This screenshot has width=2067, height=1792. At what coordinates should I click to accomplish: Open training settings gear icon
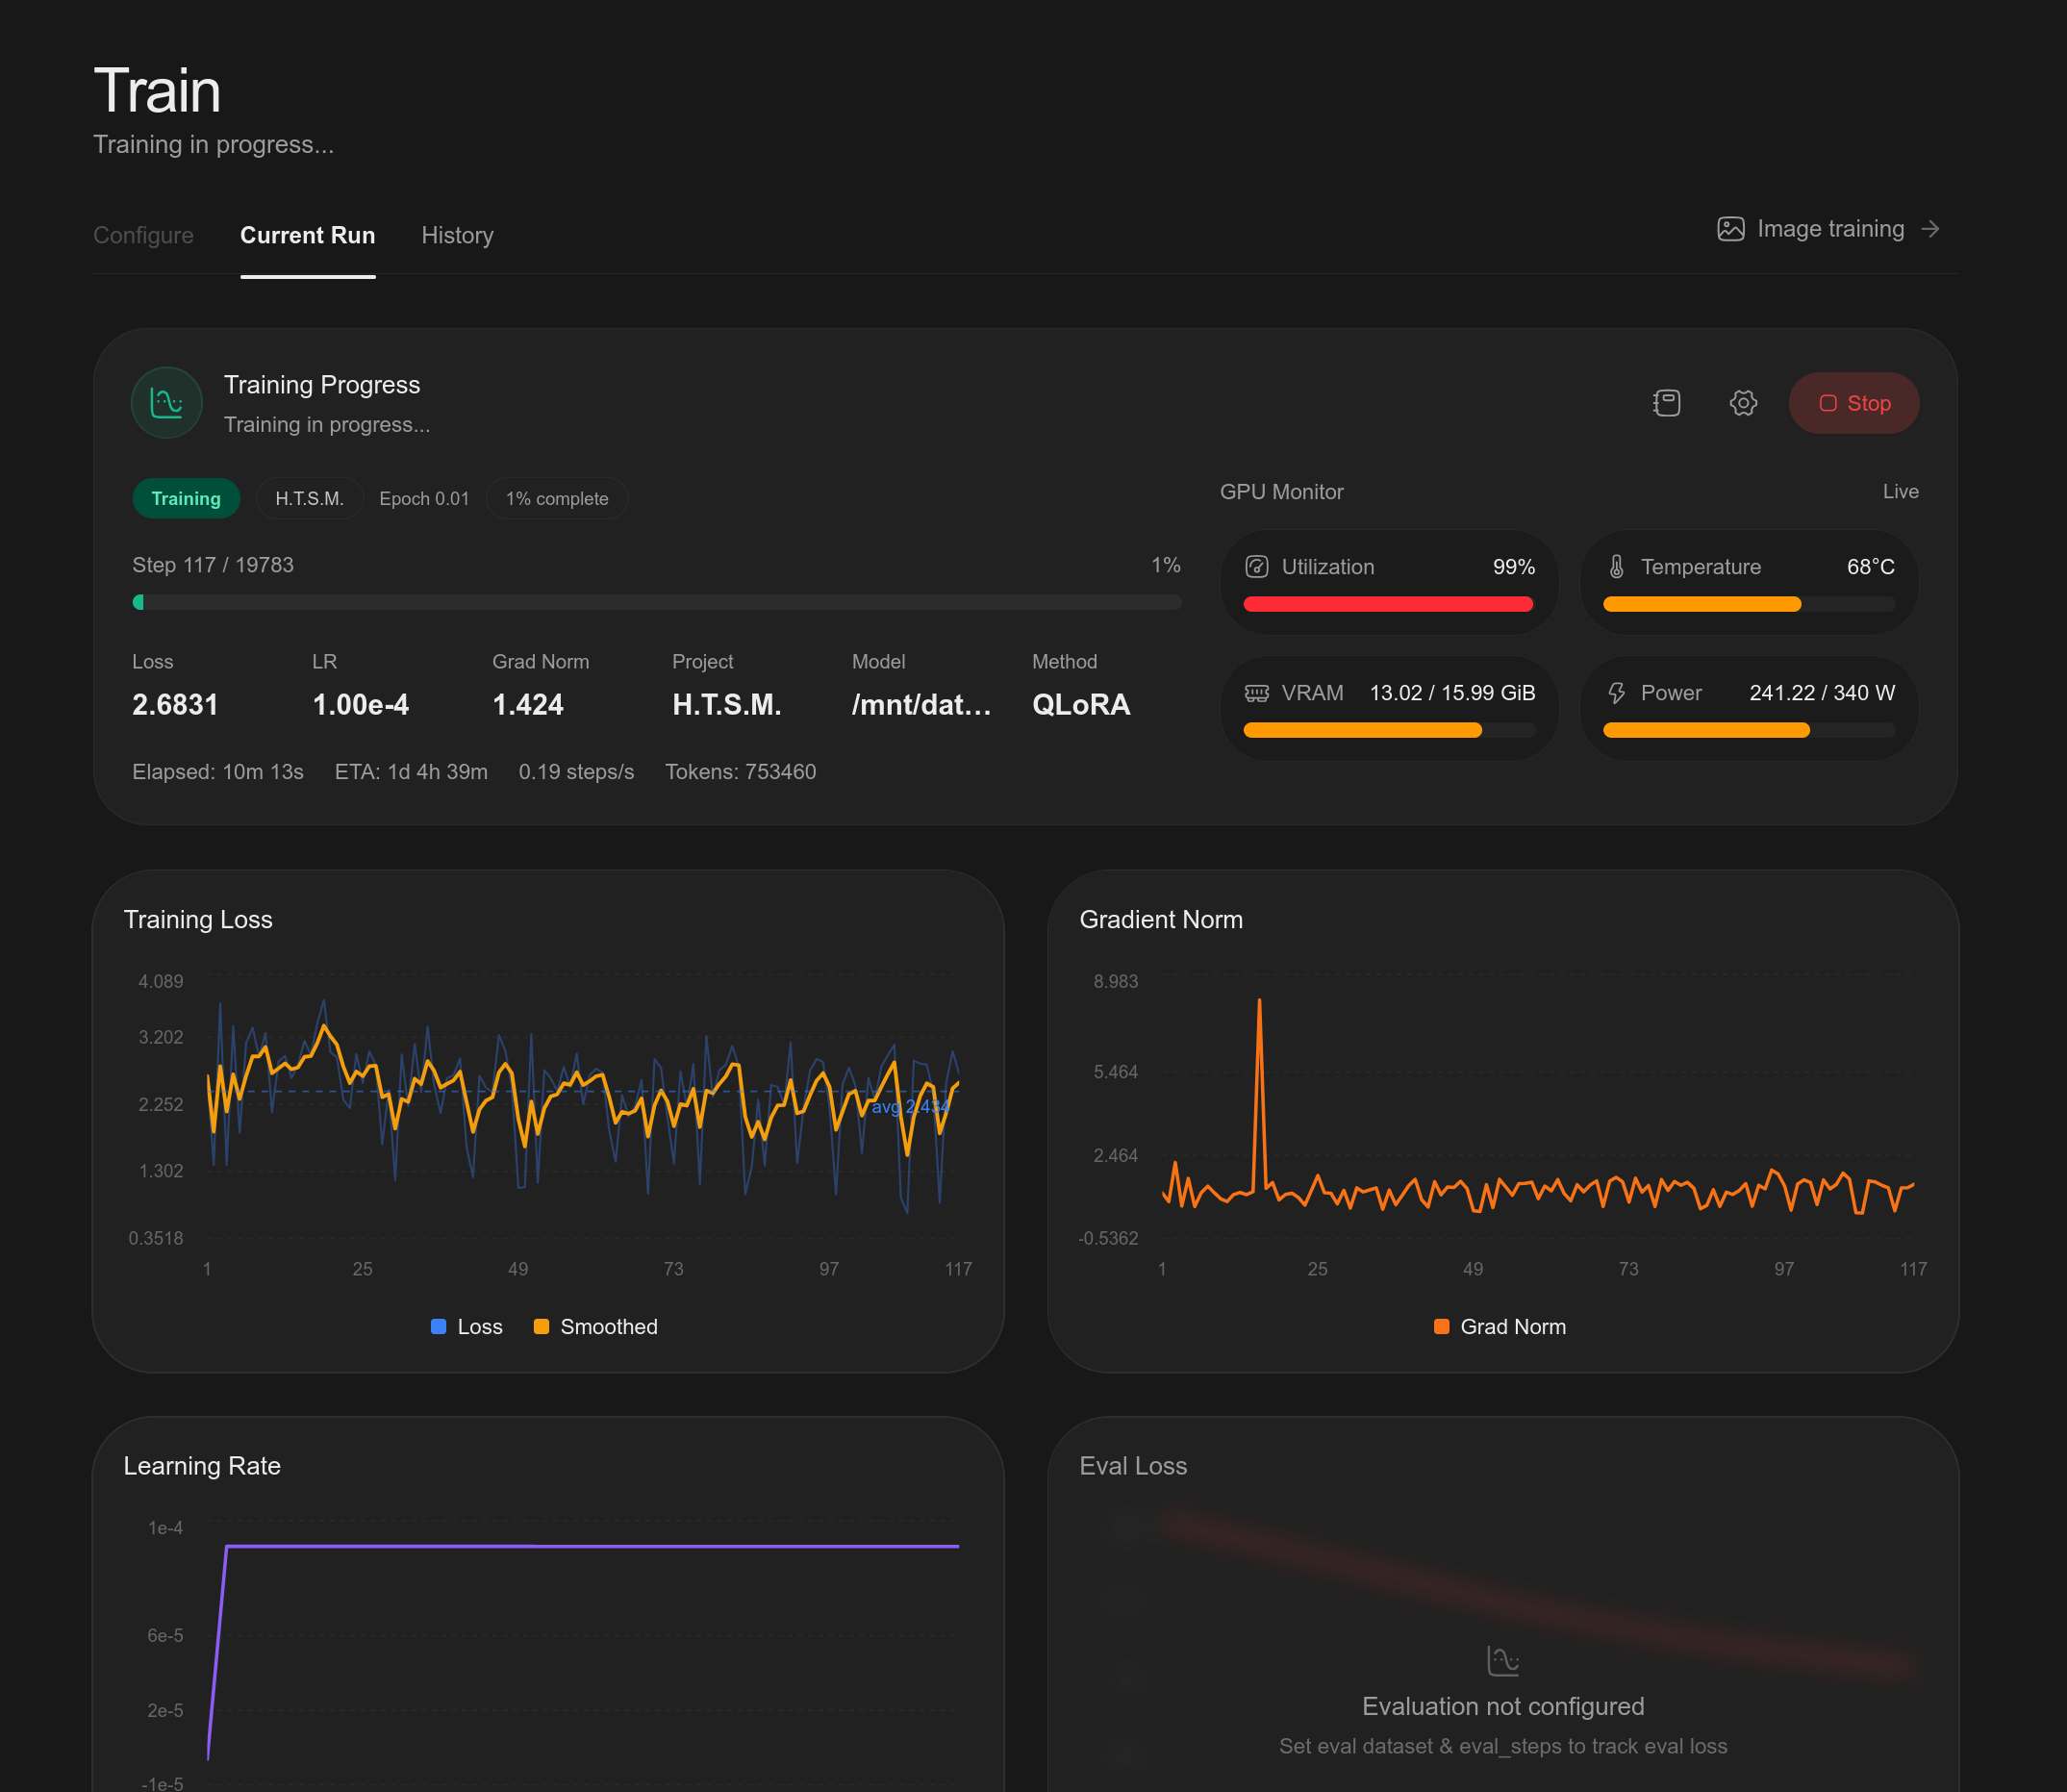pyautogui.click(x=1743, y=403)
